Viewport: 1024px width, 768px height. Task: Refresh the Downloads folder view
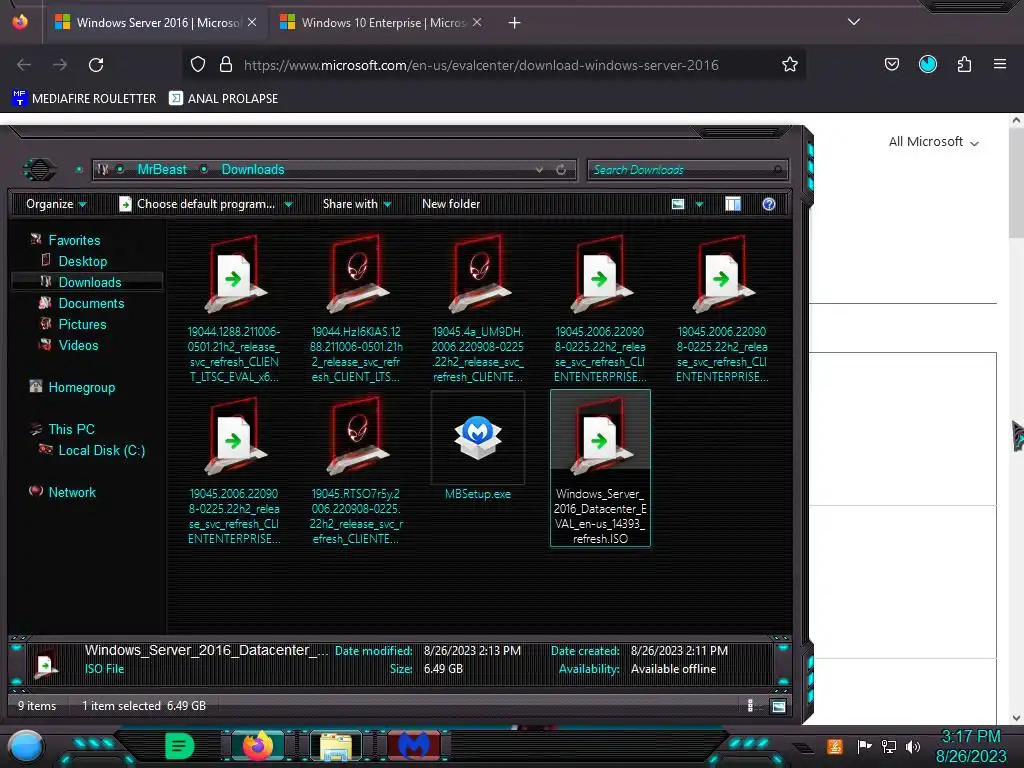coord(561,170)
